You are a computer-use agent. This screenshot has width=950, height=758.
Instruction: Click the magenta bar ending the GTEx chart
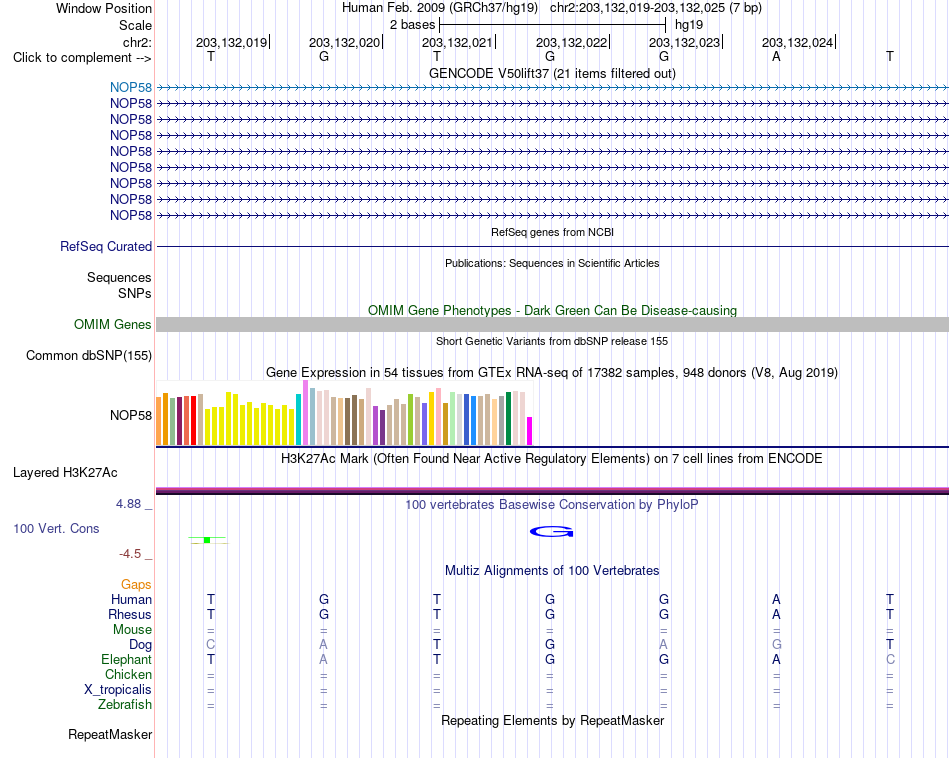click(x=530, y=431)
